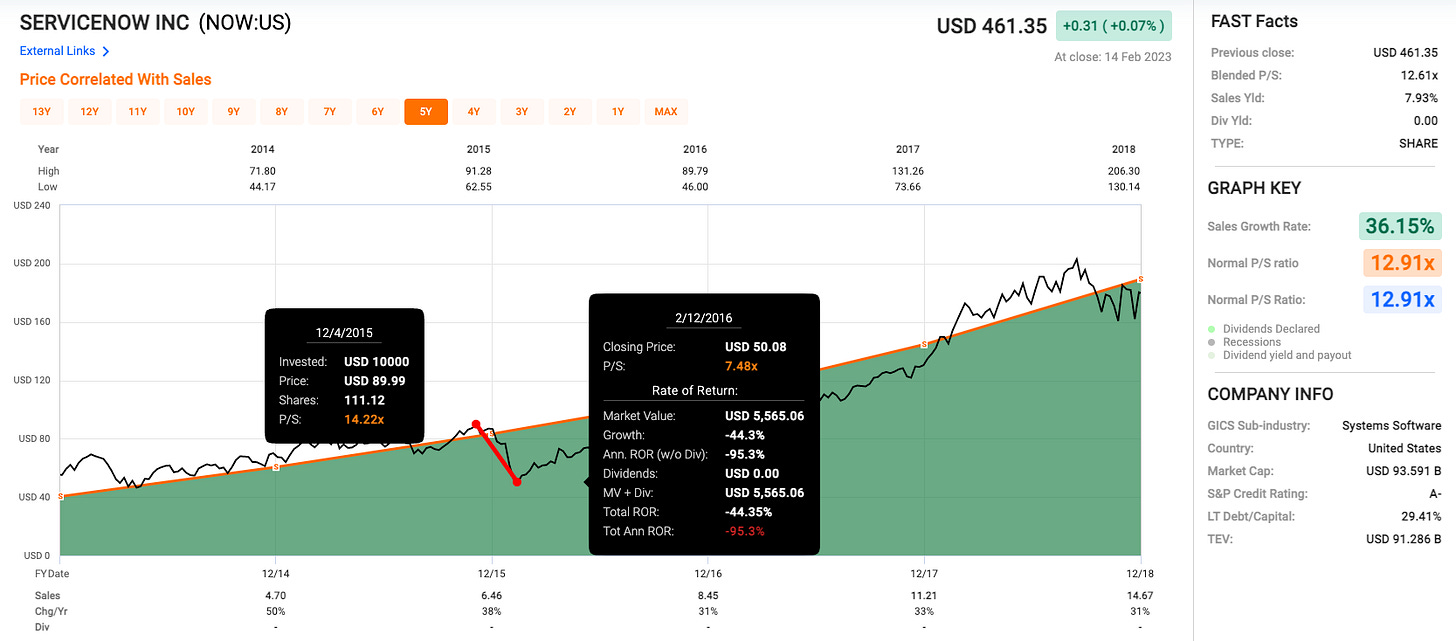Select the 13Y time range

(41, 112)
